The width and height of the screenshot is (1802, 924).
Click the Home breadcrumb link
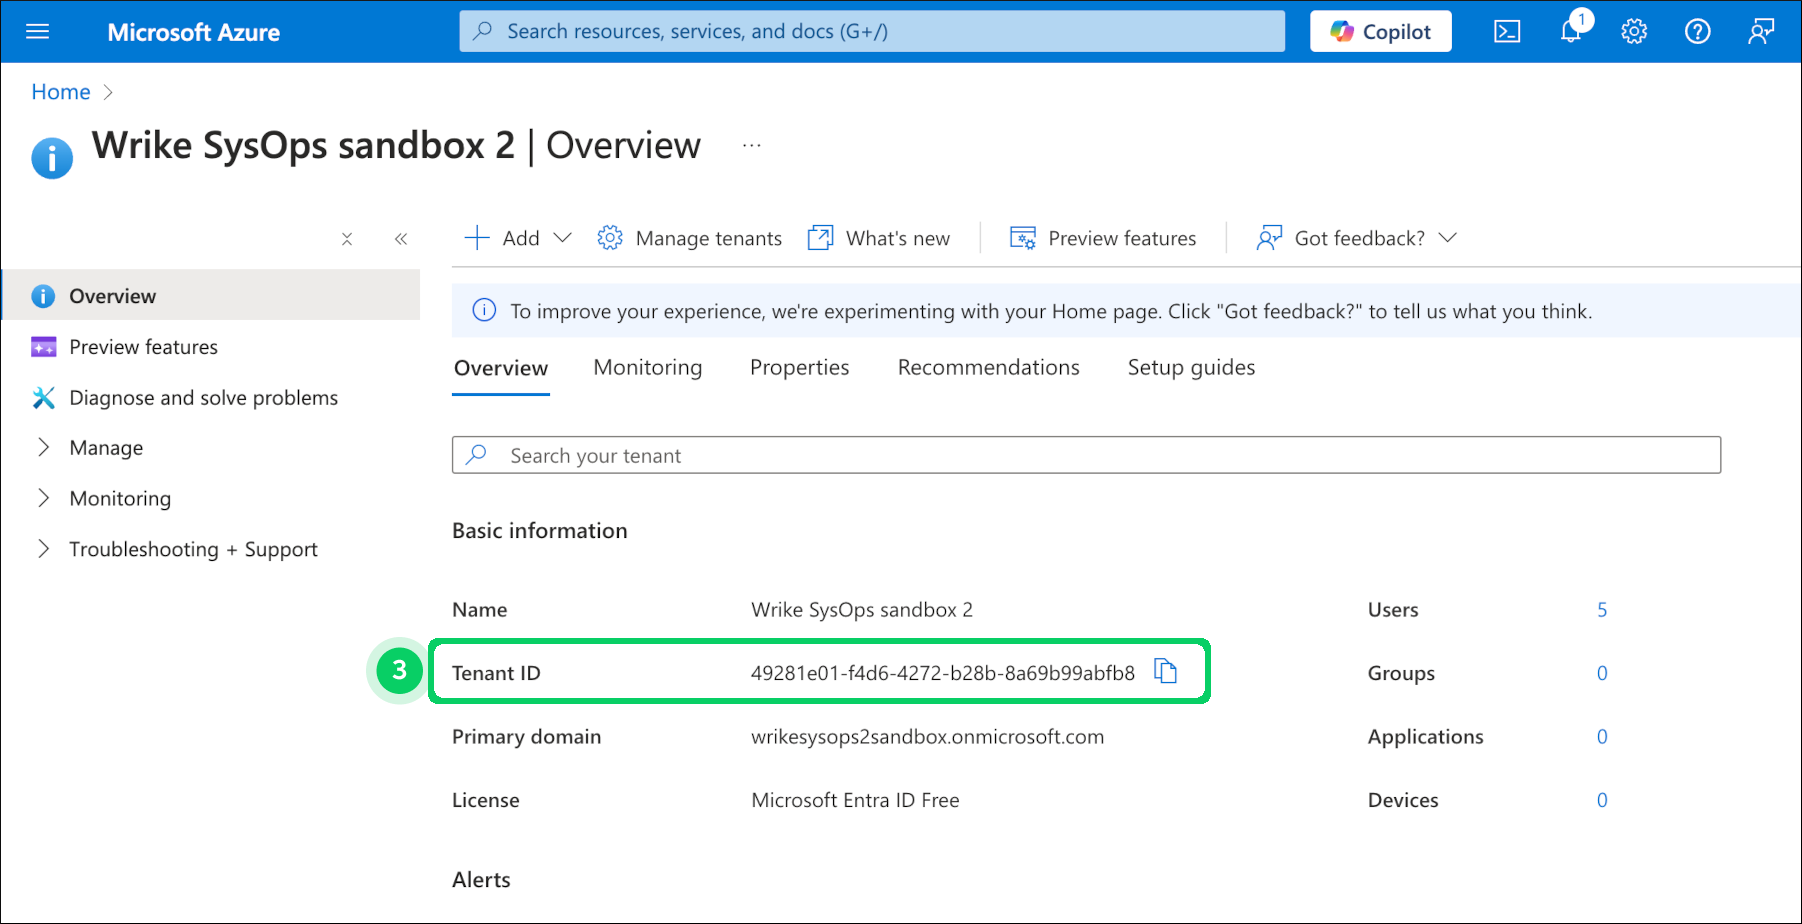tap(61, 92)
